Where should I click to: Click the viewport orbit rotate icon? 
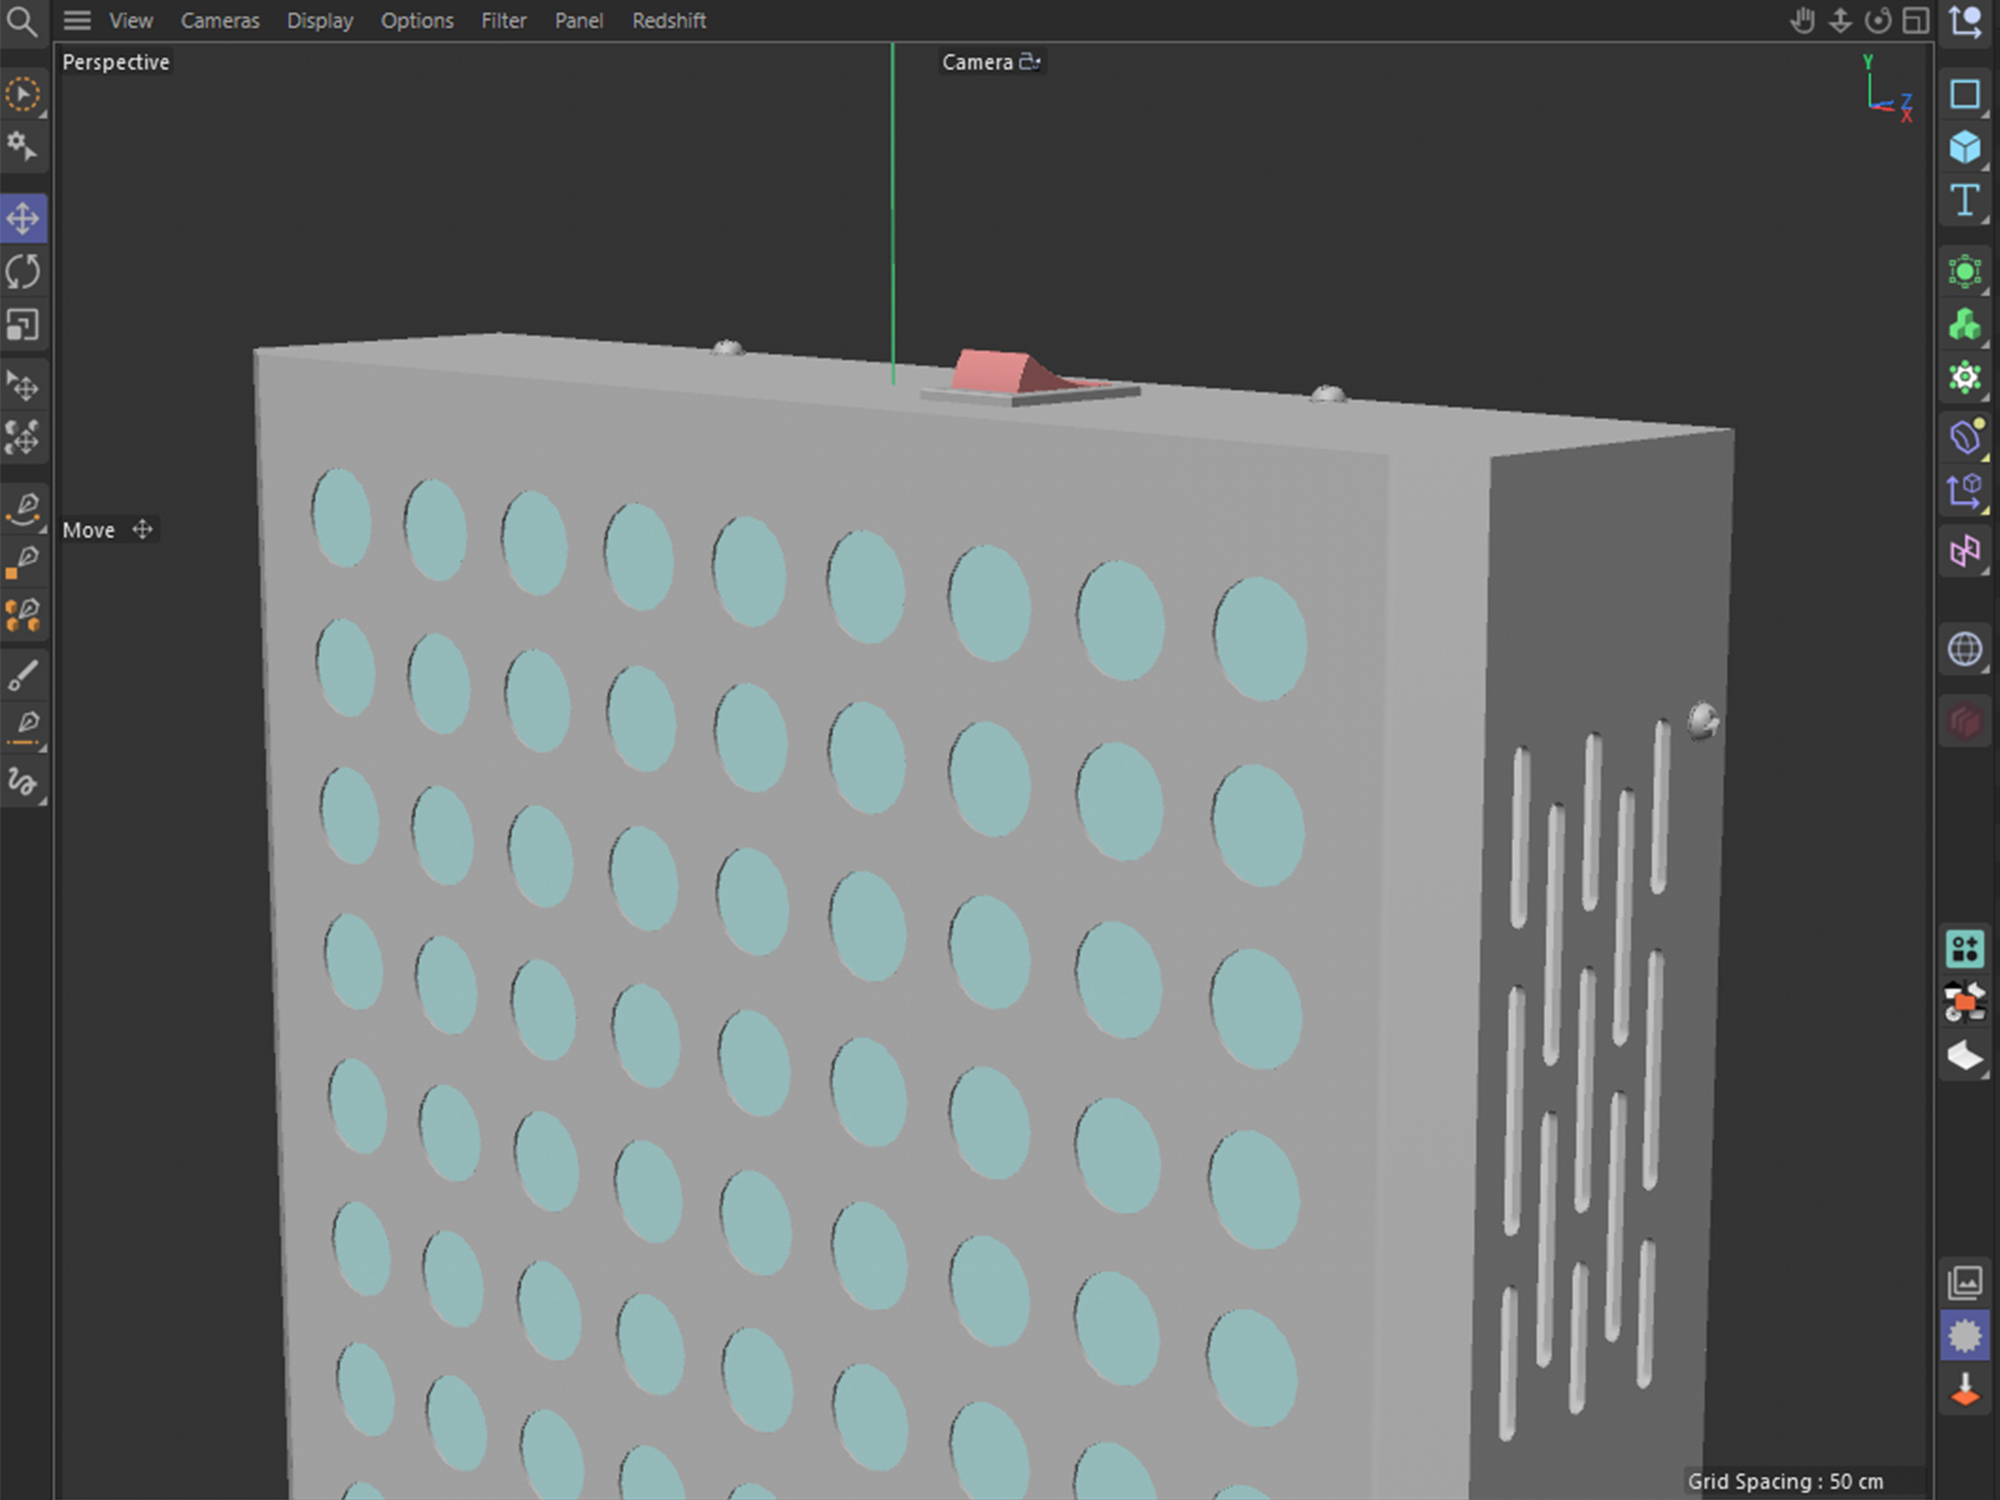point(1878,20)
